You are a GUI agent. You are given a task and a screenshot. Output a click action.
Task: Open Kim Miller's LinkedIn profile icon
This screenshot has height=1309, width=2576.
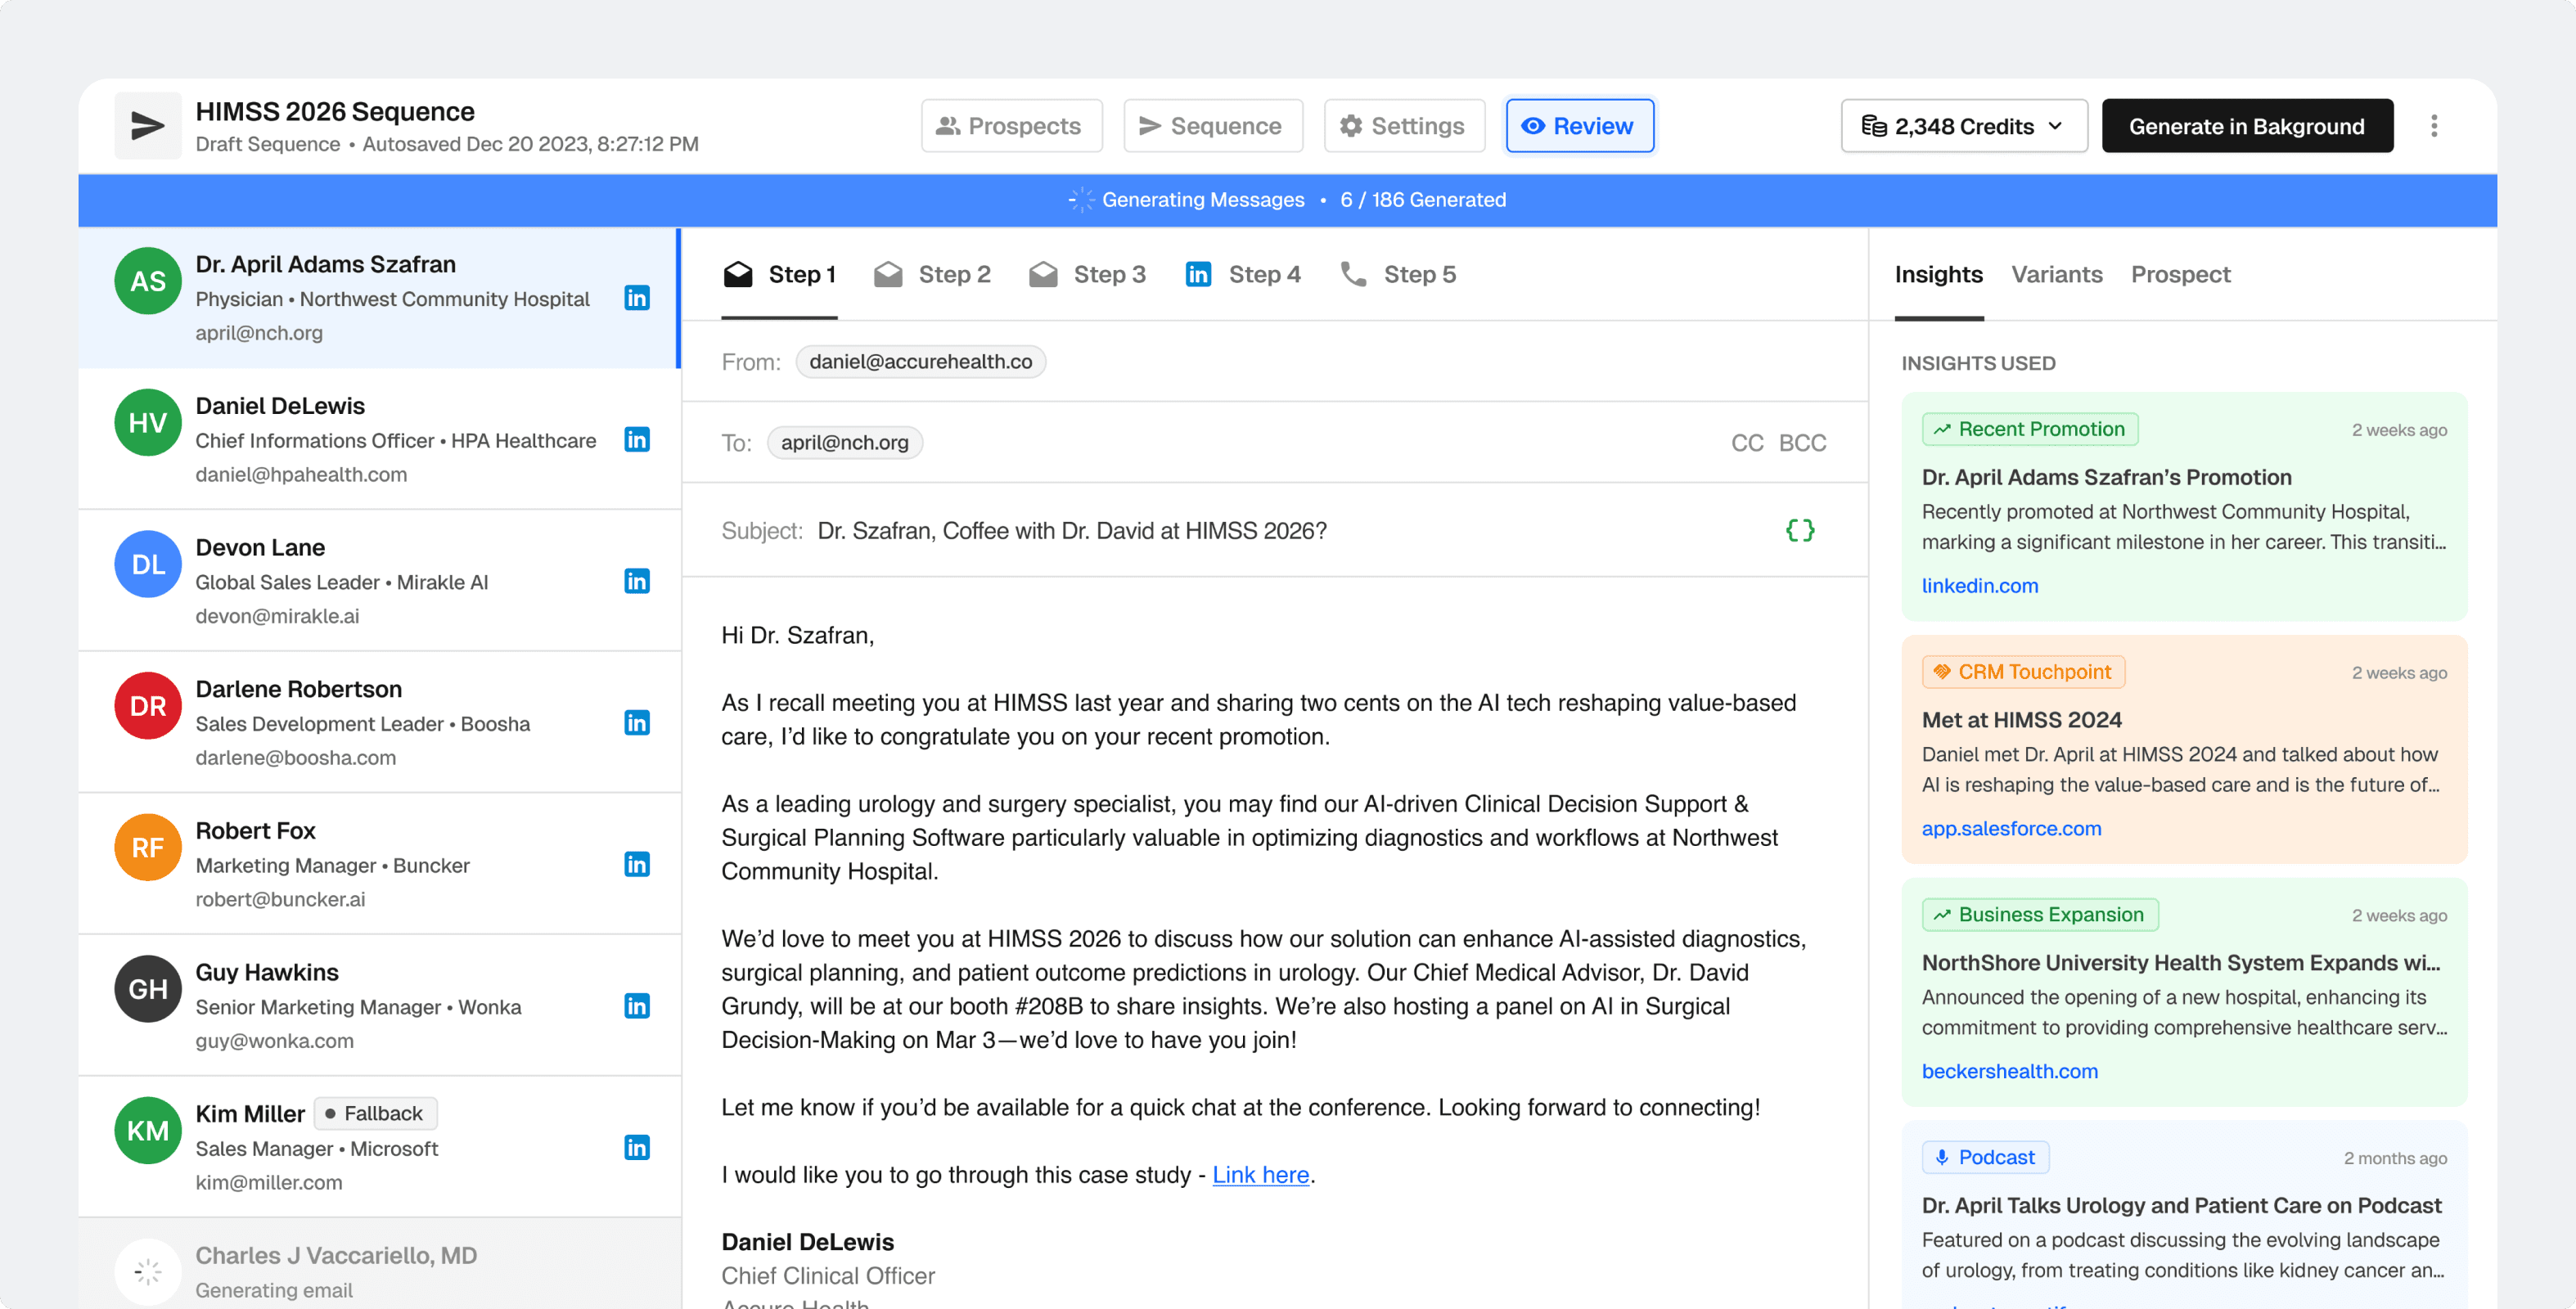[x=637, y=1147]
